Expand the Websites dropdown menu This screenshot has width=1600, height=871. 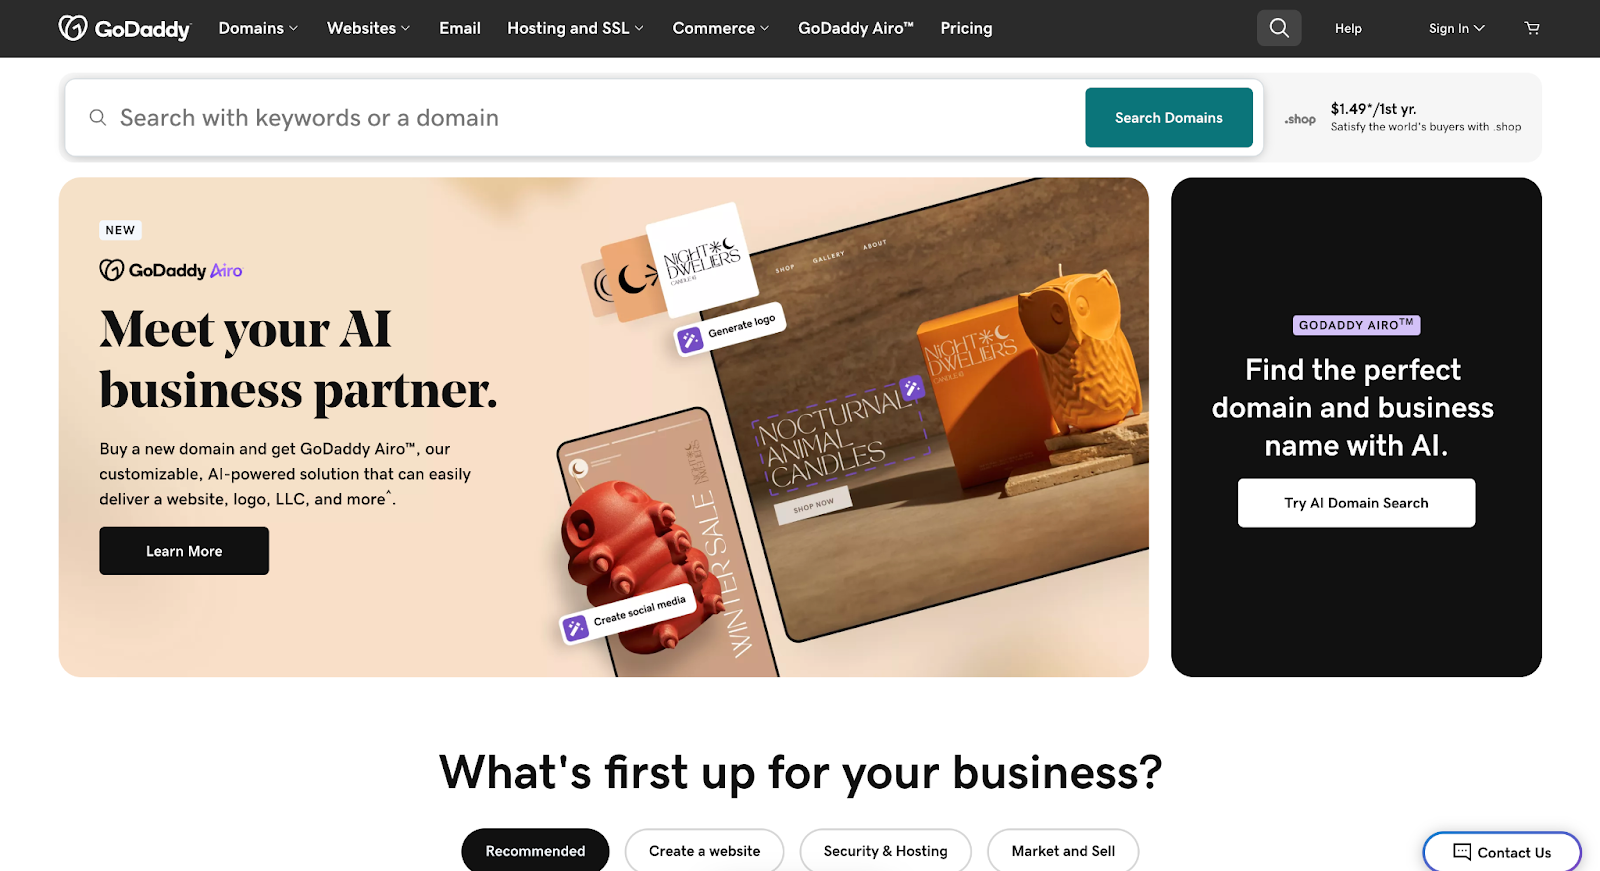point(368,28)
